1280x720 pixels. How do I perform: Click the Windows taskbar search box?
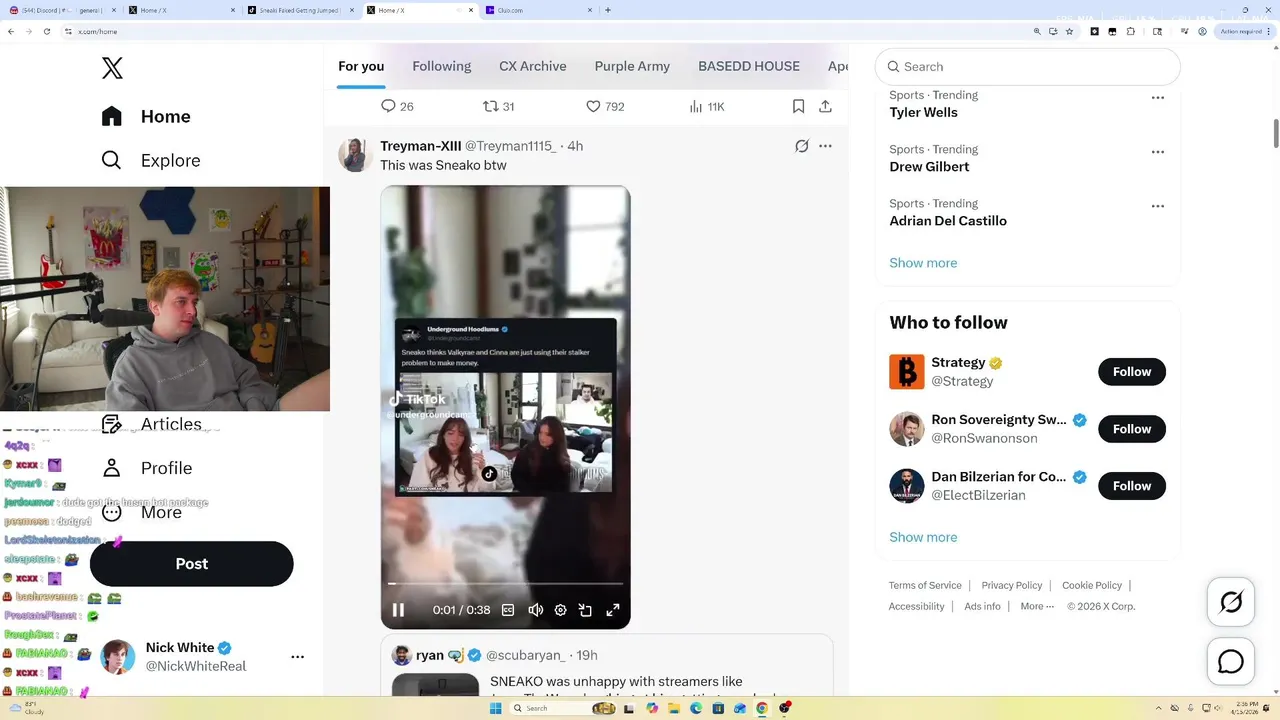point(564,708)
